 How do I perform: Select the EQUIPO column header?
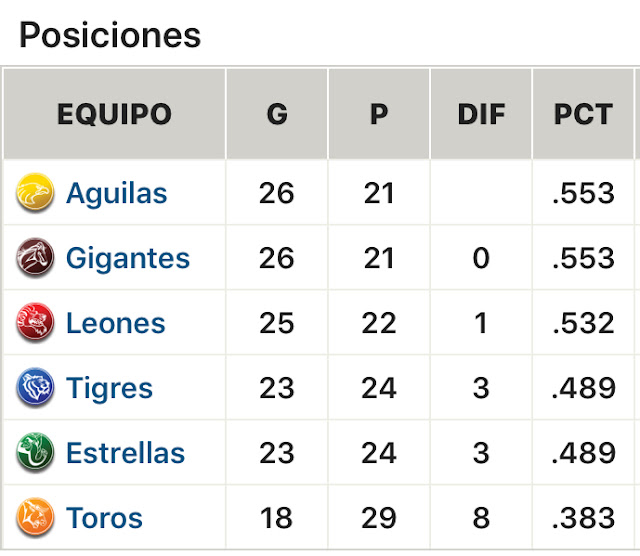click(114, 113)
